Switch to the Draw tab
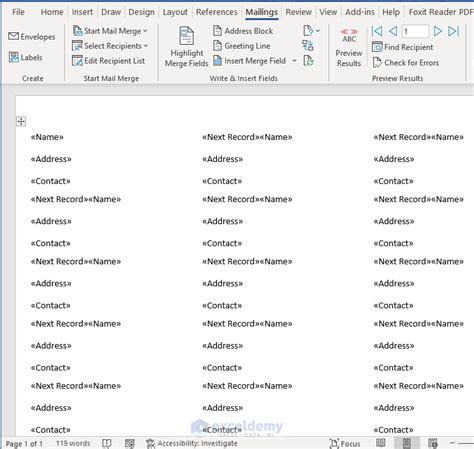474x449 pixels. tap(111, 12)
